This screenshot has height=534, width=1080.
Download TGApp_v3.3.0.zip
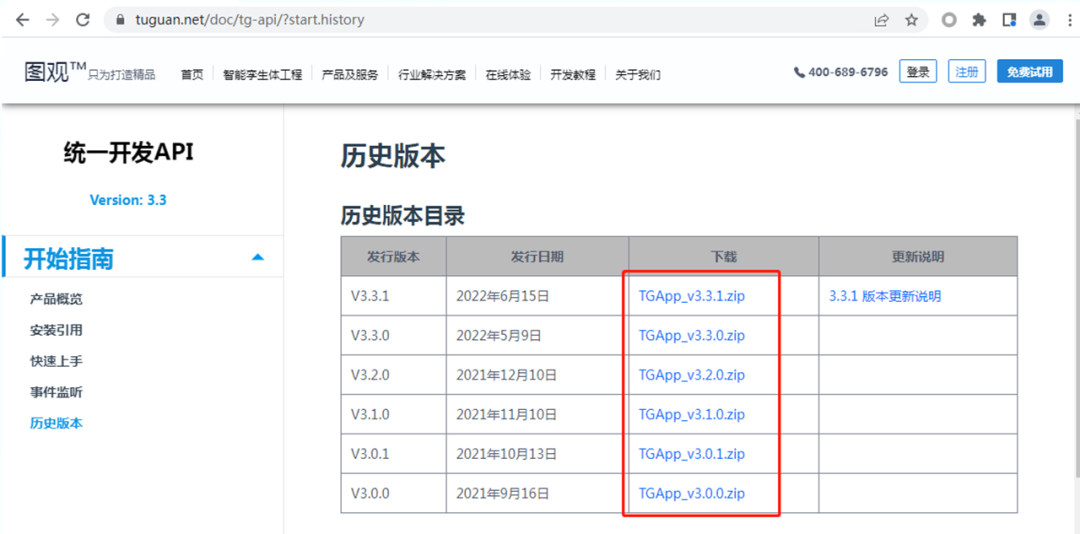pos(692,336)
